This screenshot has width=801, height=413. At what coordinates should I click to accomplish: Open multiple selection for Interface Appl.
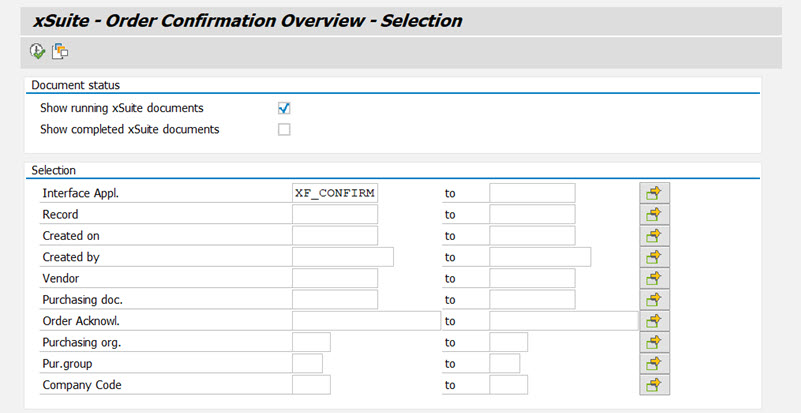[654, 193]
